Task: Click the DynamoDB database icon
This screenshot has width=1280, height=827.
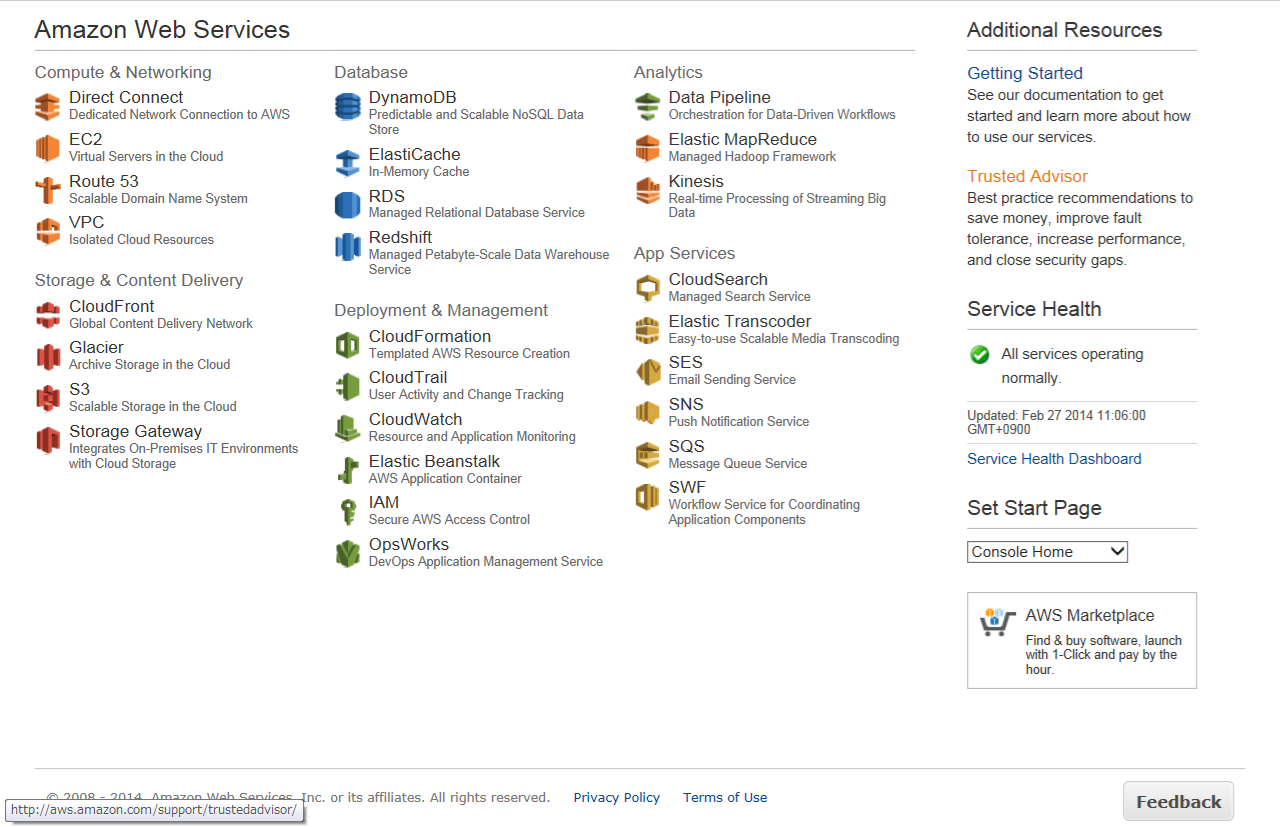Action: click(x=347, y=106)
